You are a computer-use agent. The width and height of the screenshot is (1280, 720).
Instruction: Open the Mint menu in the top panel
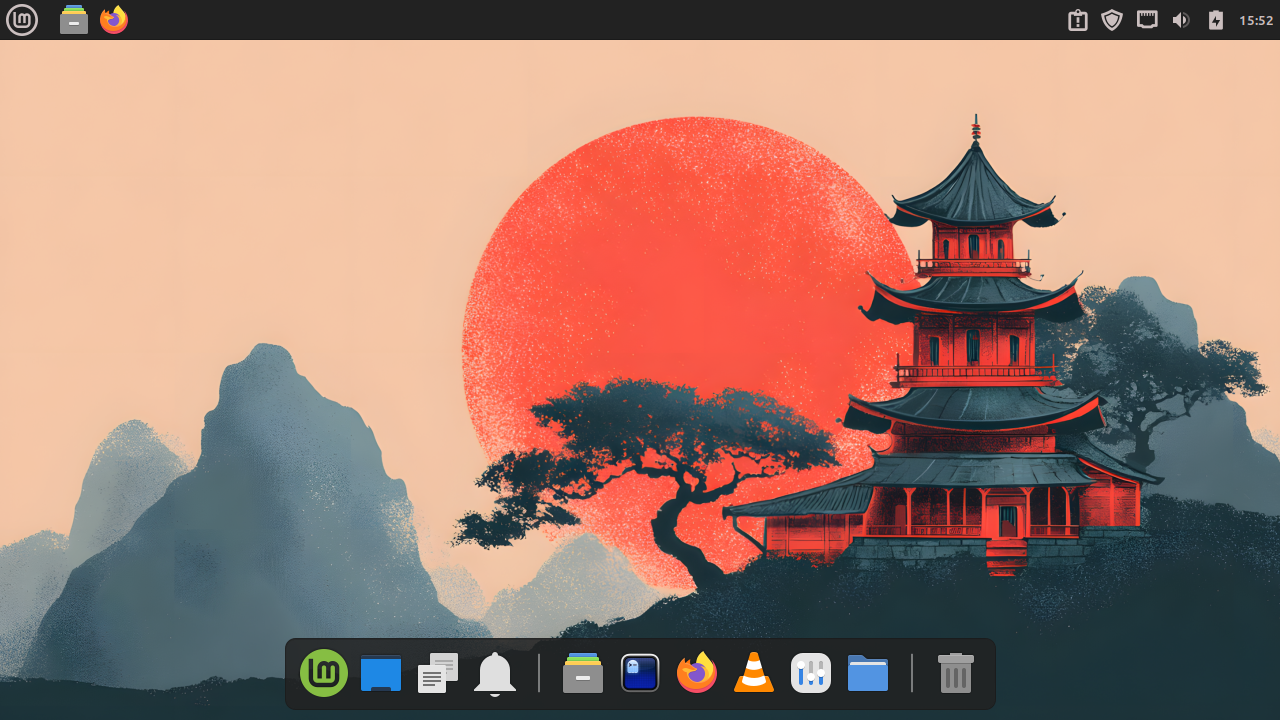pyautogui.click(x=21, y=19)
